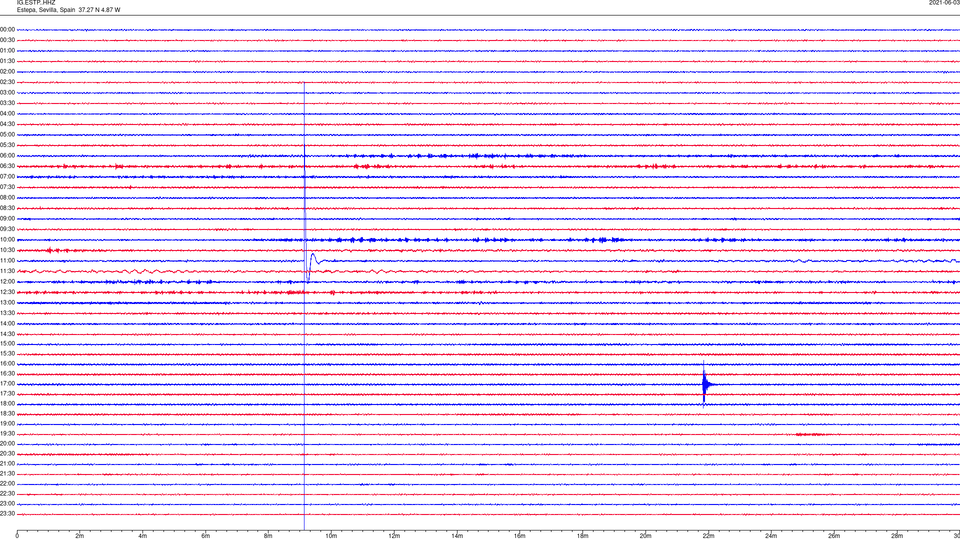This screenshot has width=960, height=540.
Task: Click the 23:30 time label
Action: 7,514
